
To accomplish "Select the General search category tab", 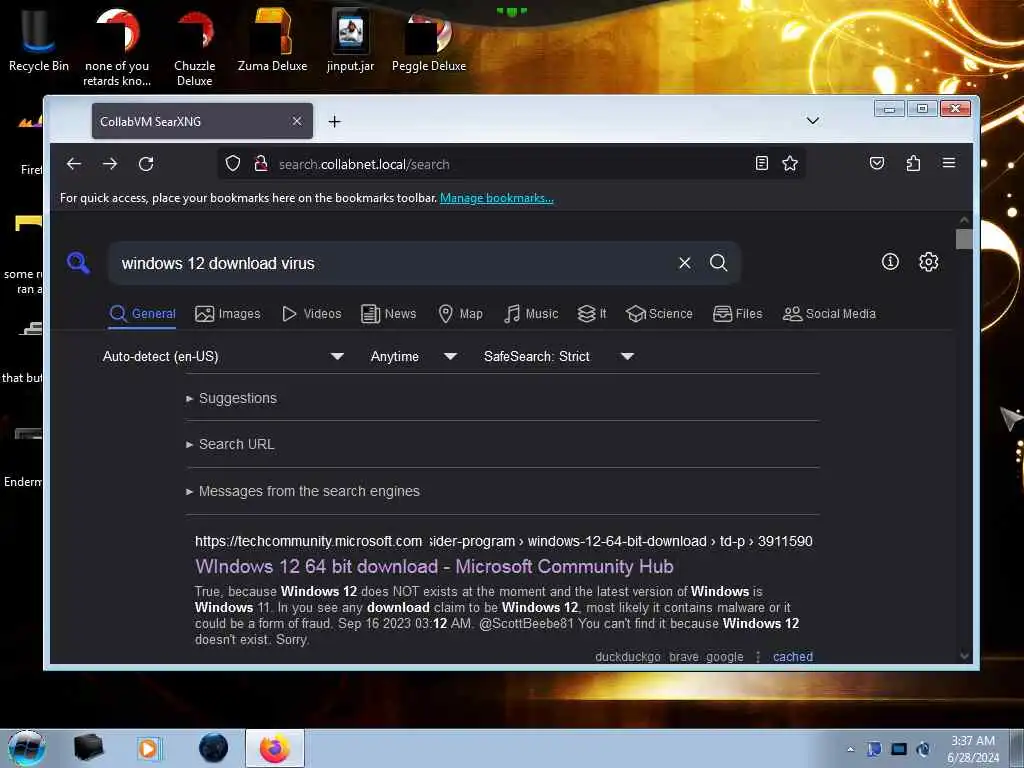I will coord(142,314).
